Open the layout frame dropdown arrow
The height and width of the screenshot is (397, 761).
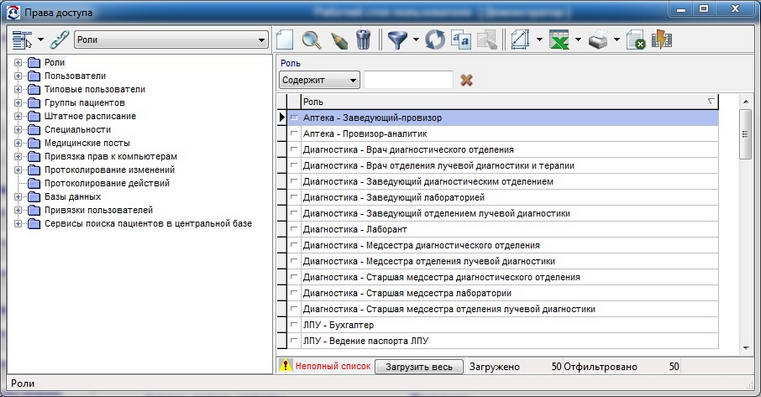pos(539,40)
